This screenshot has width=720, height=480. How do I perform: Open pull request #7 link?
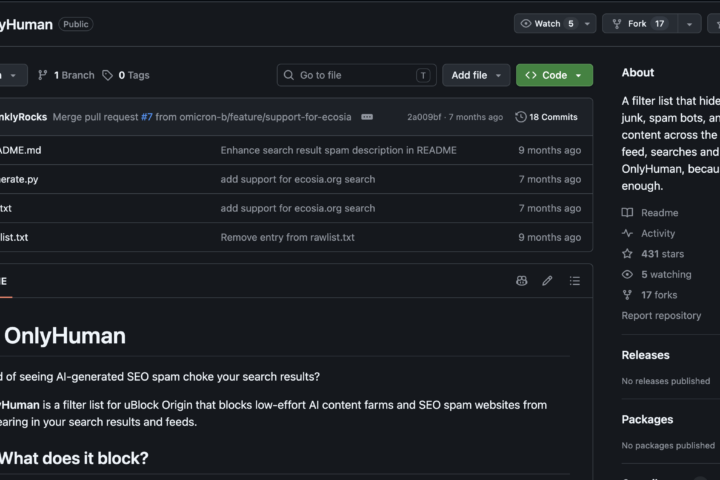pyautogui.click(x=146, y=117)
